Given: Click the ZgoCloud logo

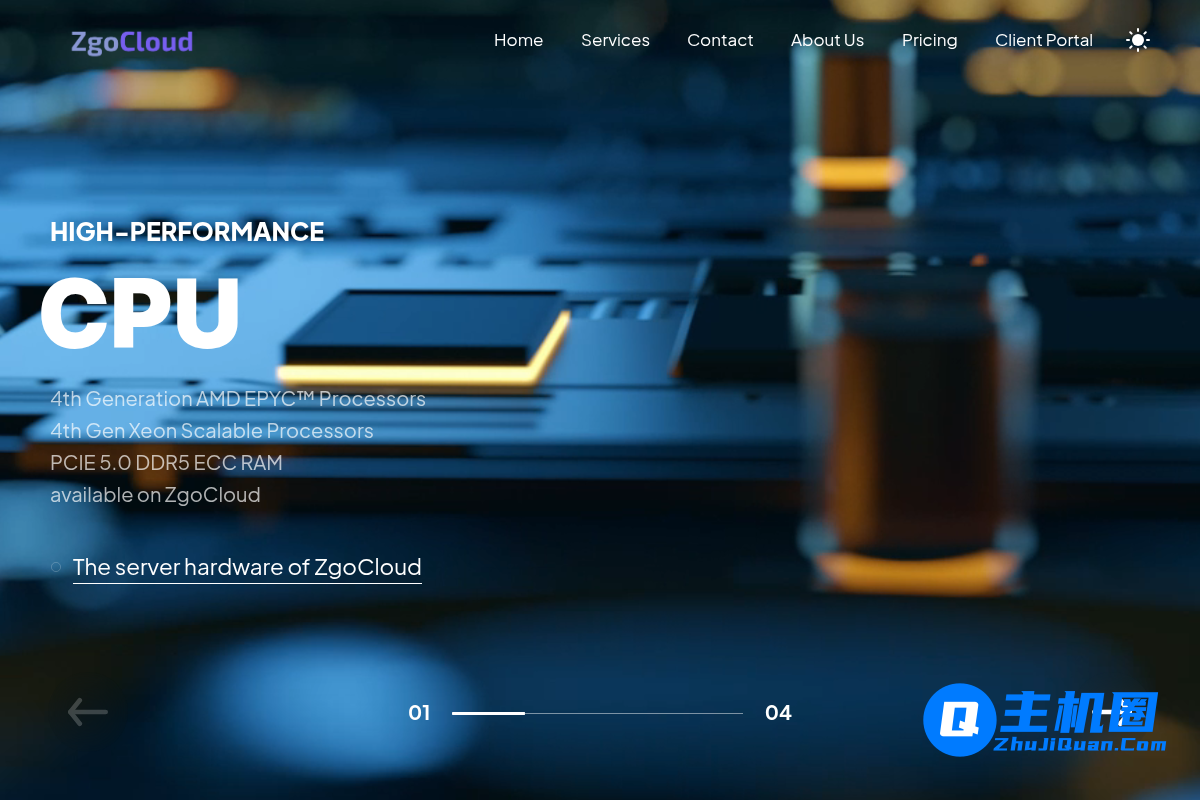Looking at the screenshot, I should point(132,42).
